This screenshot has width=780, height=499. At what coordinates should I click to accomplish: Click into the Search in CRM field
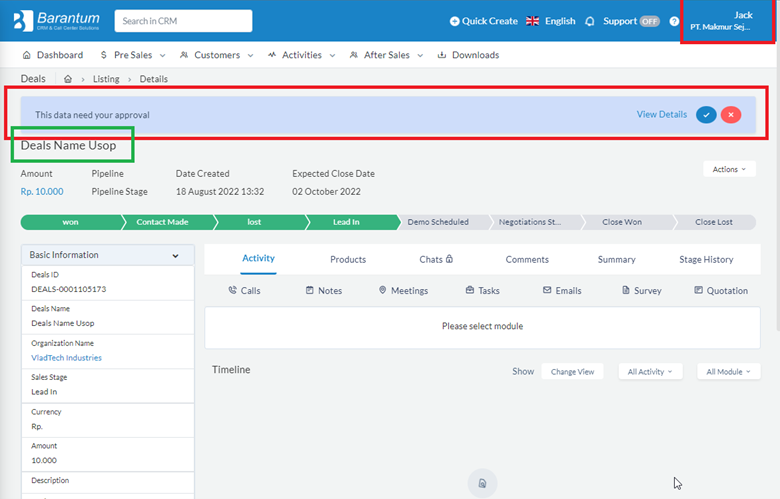pos(183,21)
